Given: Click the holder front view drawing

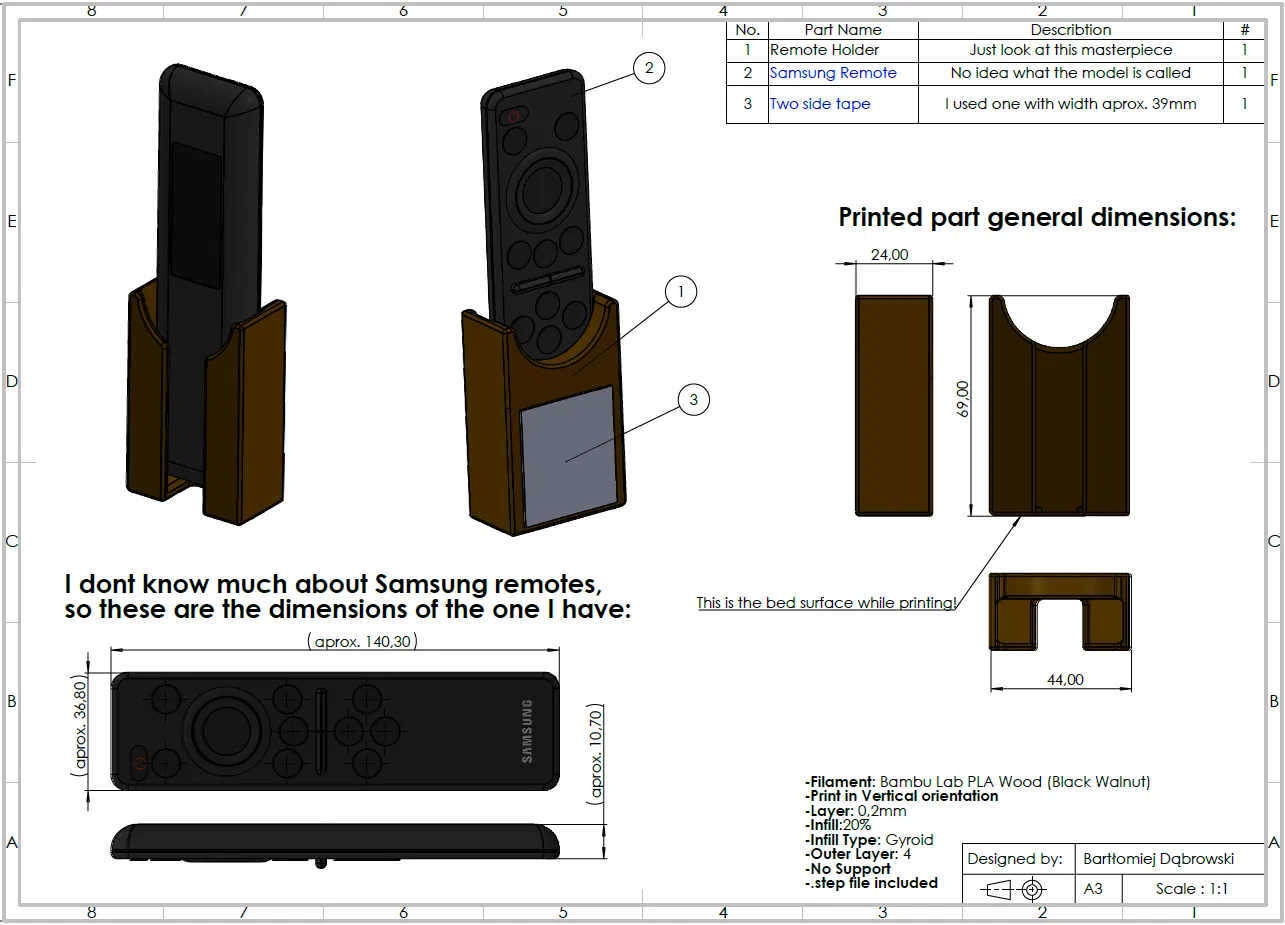Looking at the screenshot, I should (1059, 405).
